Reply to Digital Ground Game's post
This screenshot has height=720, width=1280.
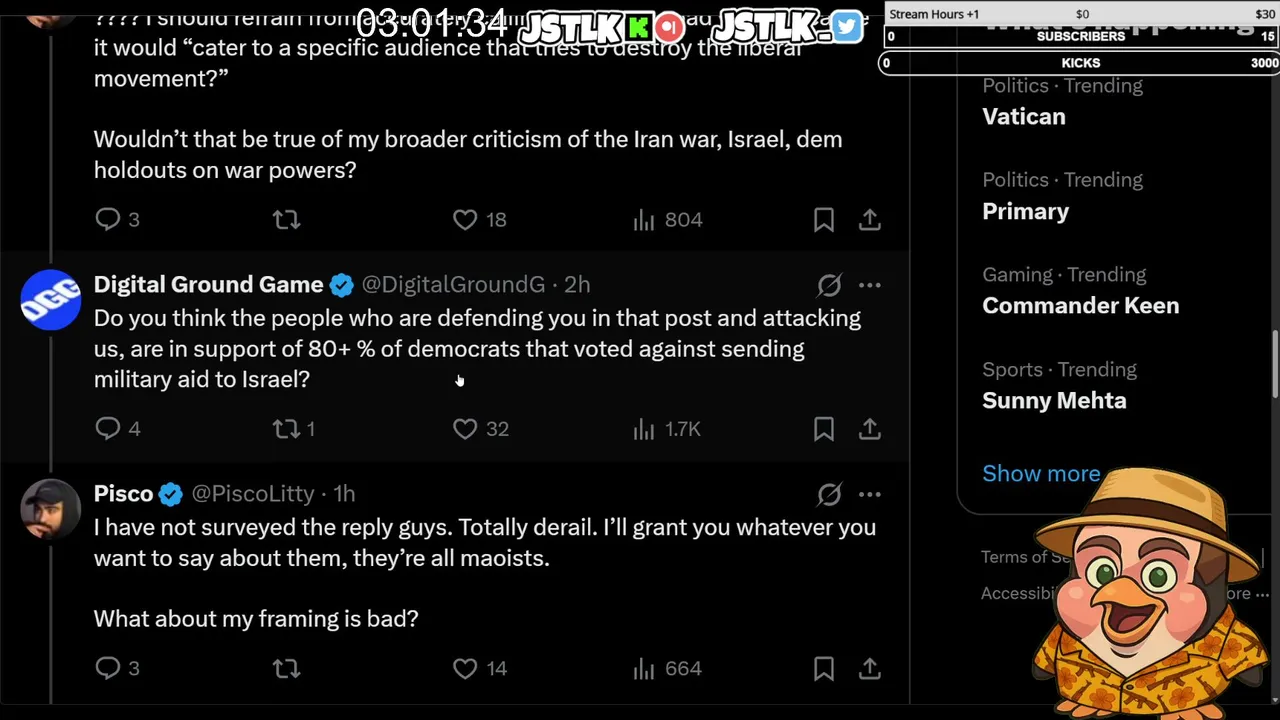108,429
